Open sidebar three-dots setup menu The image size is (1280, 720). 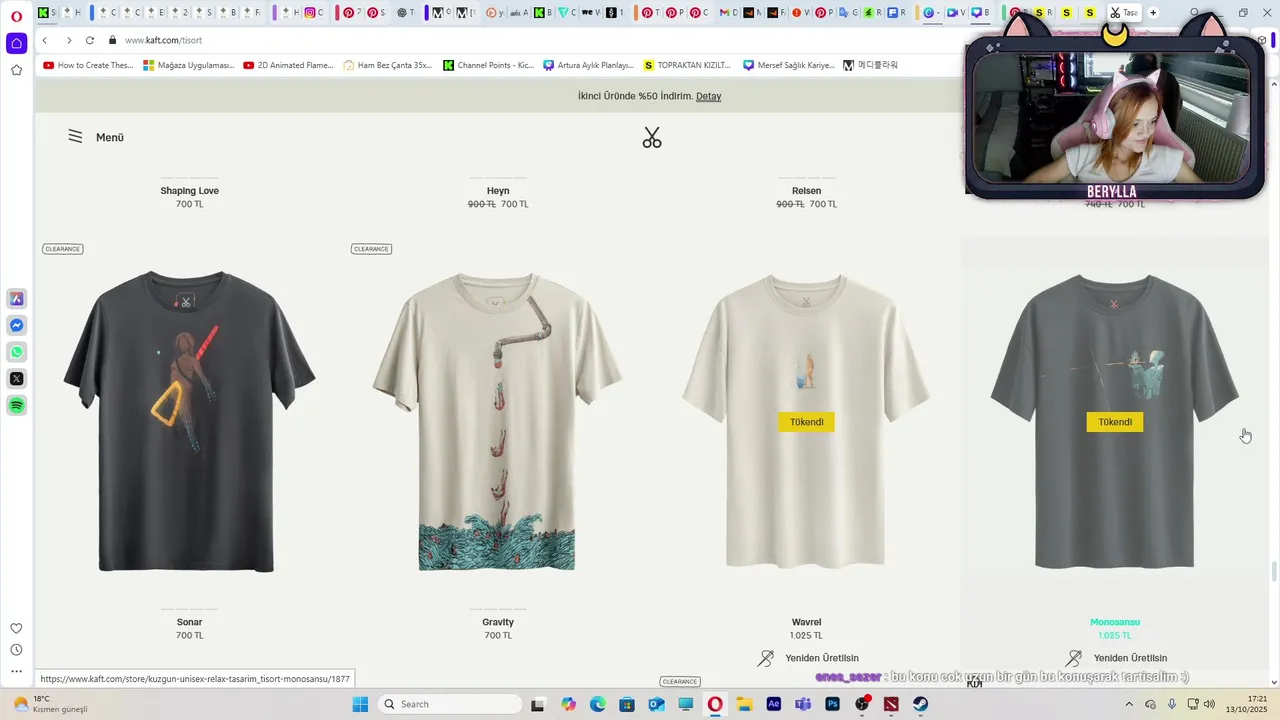(16, 671)
